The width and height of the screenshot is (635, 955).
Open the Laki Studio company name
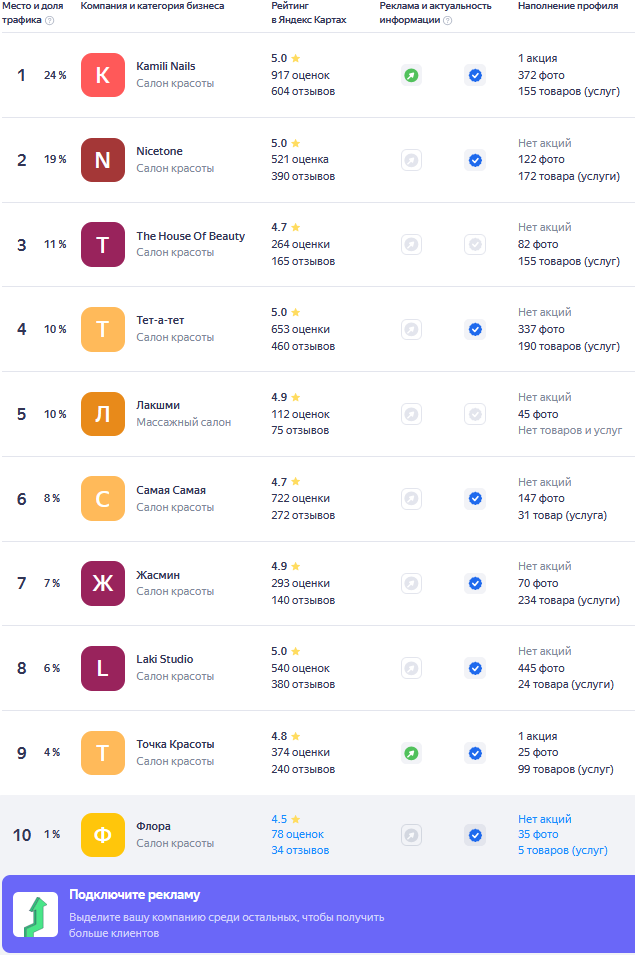point(164,659)
